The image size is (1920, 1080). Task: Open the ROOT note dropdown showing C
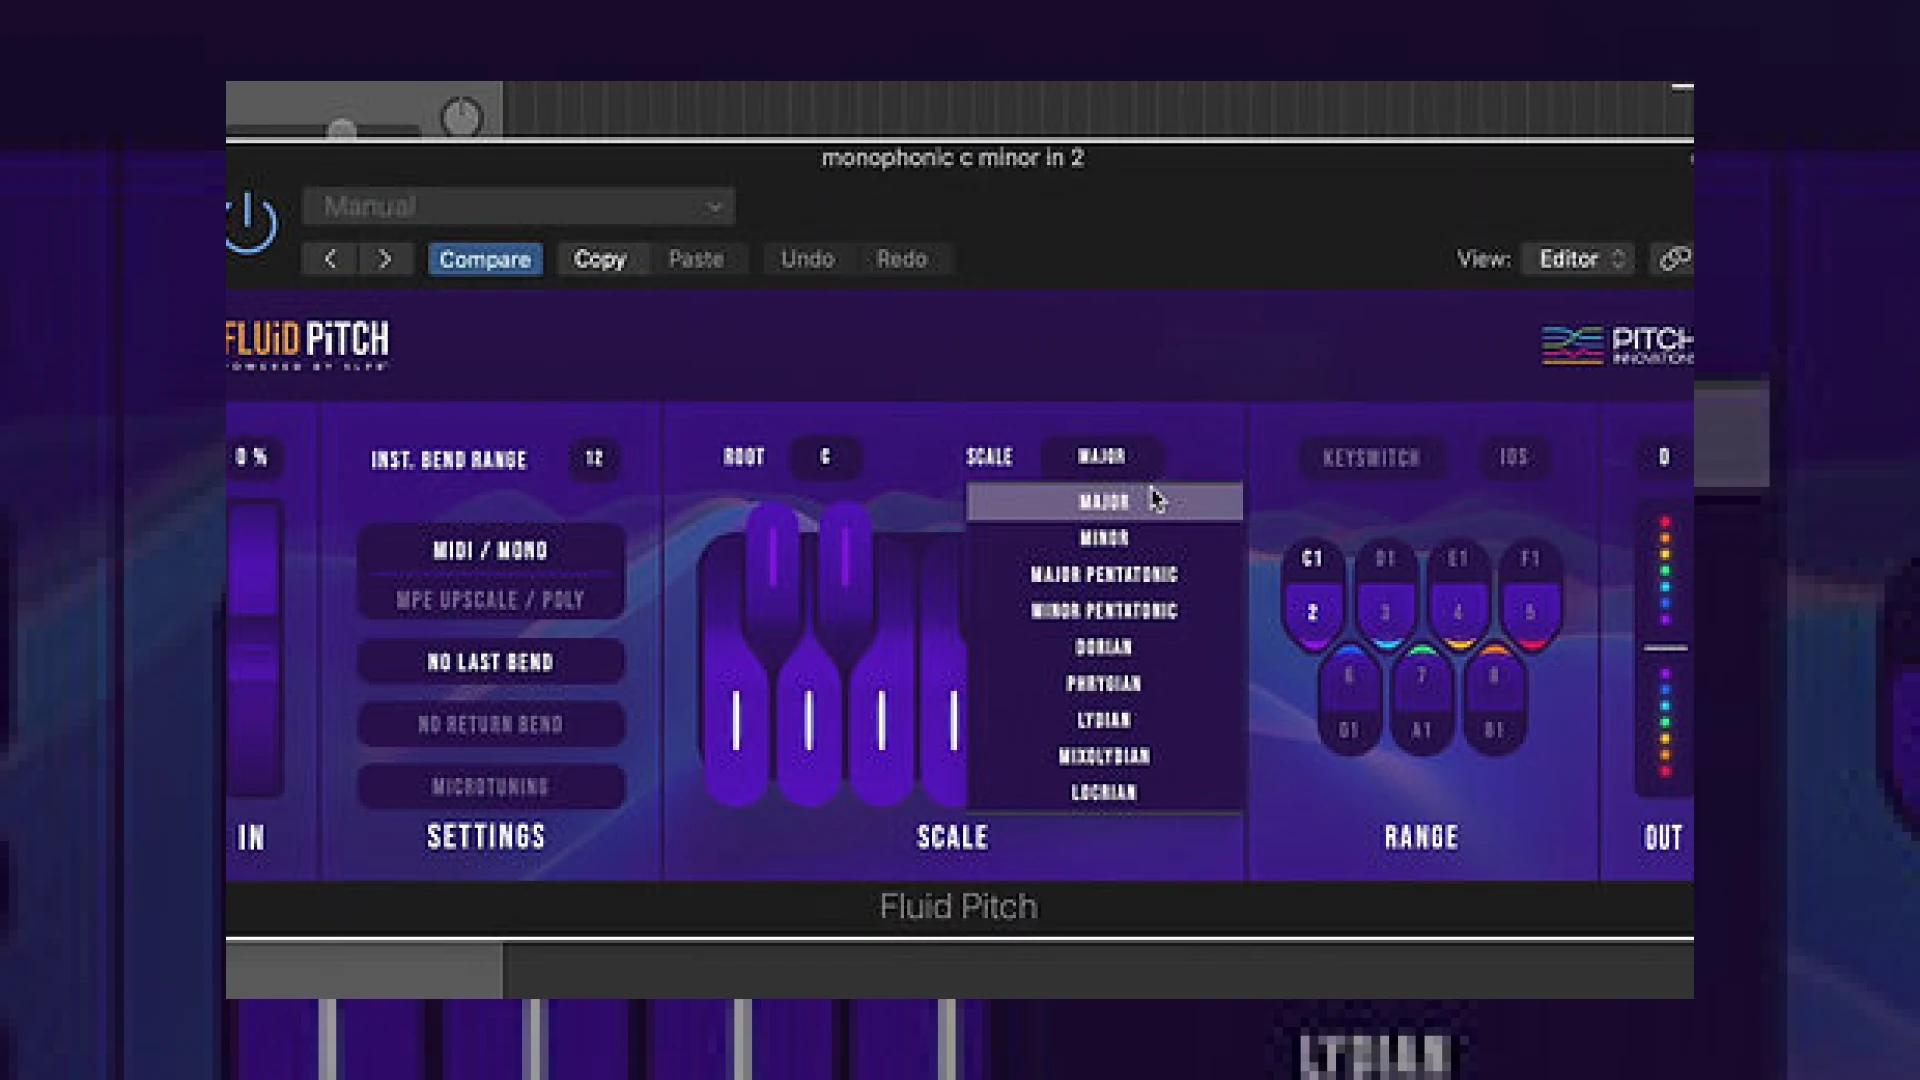click(825, 457)
